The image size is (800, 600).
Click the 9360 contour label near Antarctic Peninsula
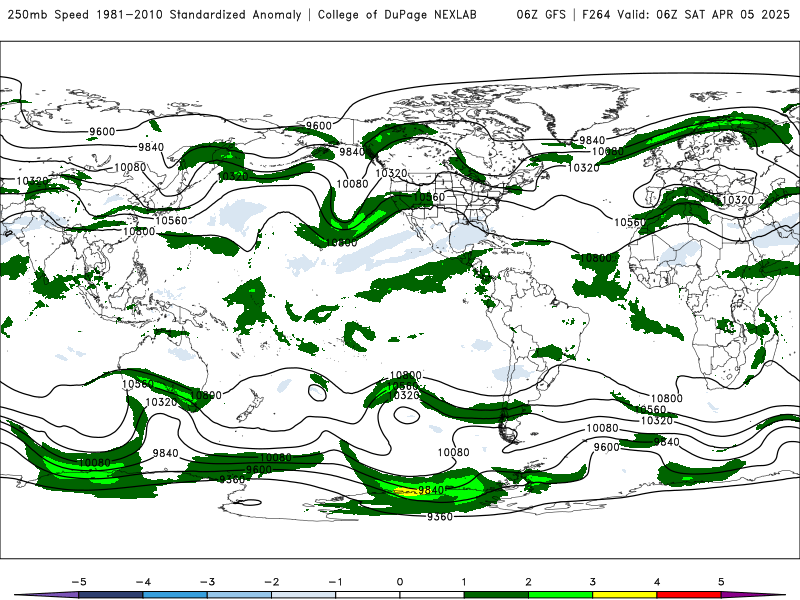(439, 517)
